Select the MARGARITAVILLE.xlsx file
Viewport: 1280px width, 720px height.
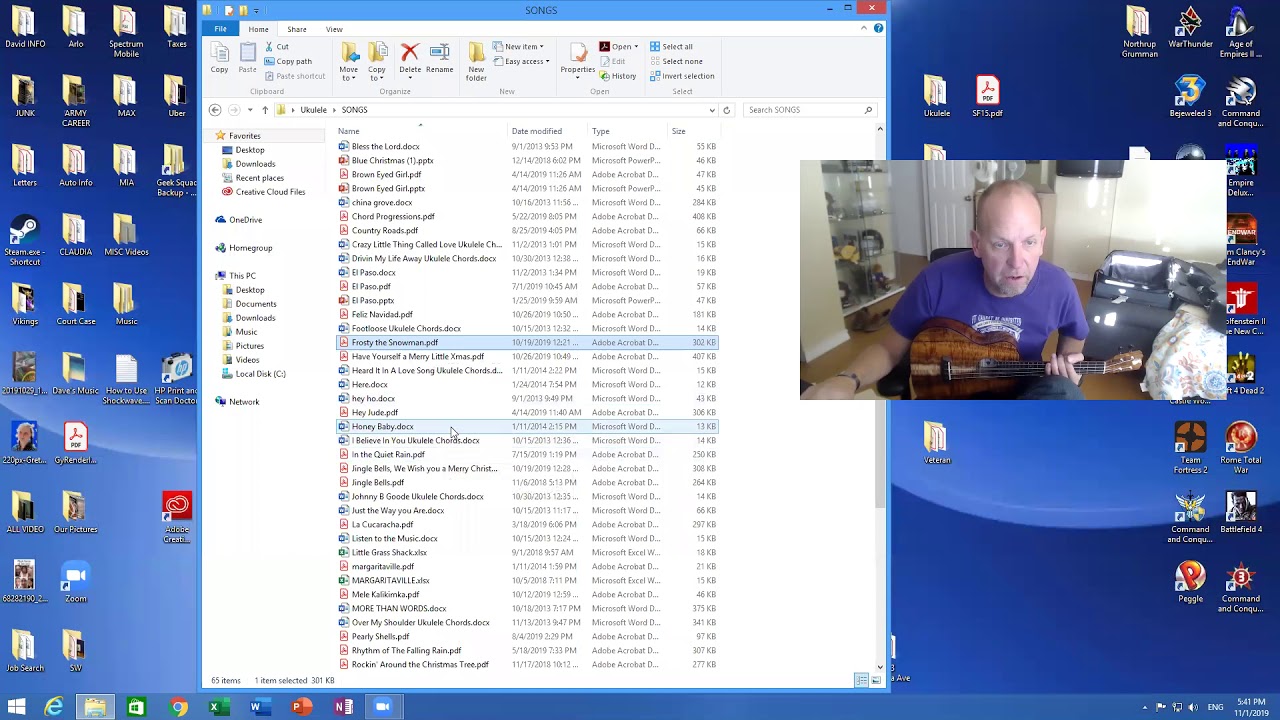[527, 580]
